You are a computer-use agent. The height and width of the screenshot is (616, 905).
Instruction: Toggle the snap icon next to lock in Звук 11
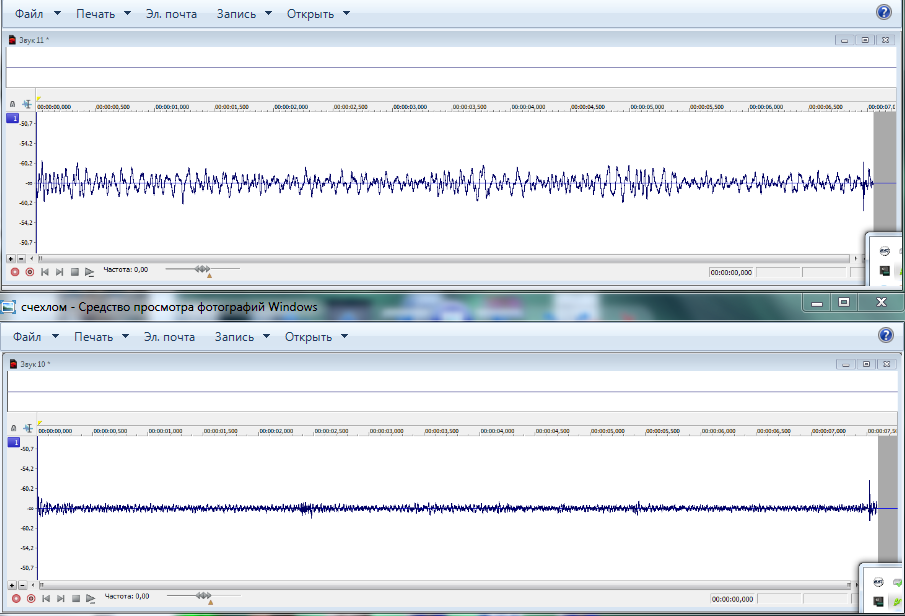point(27,104)
